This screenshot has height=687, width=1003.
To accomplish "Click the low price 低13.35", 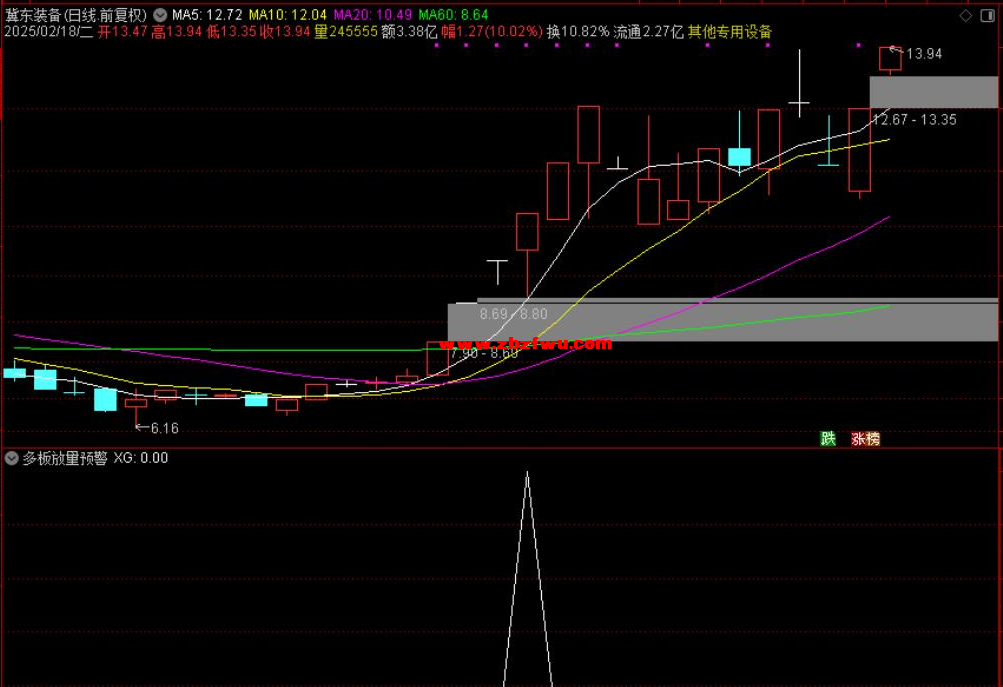I will 231,32.
